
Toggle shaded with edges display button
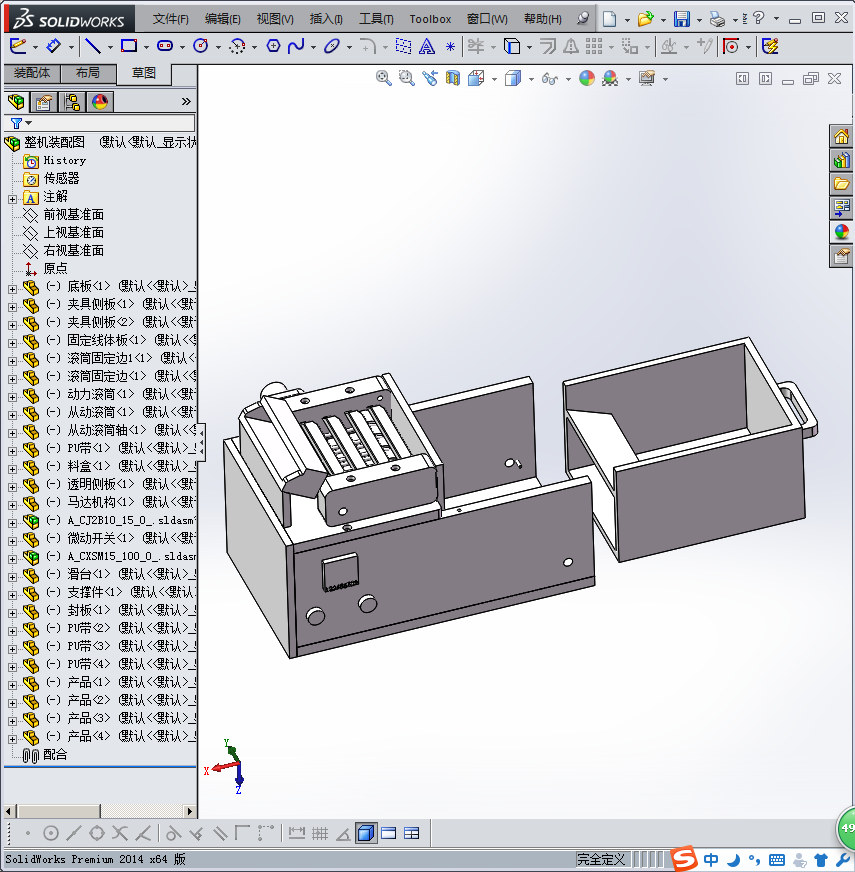(365, 833)
